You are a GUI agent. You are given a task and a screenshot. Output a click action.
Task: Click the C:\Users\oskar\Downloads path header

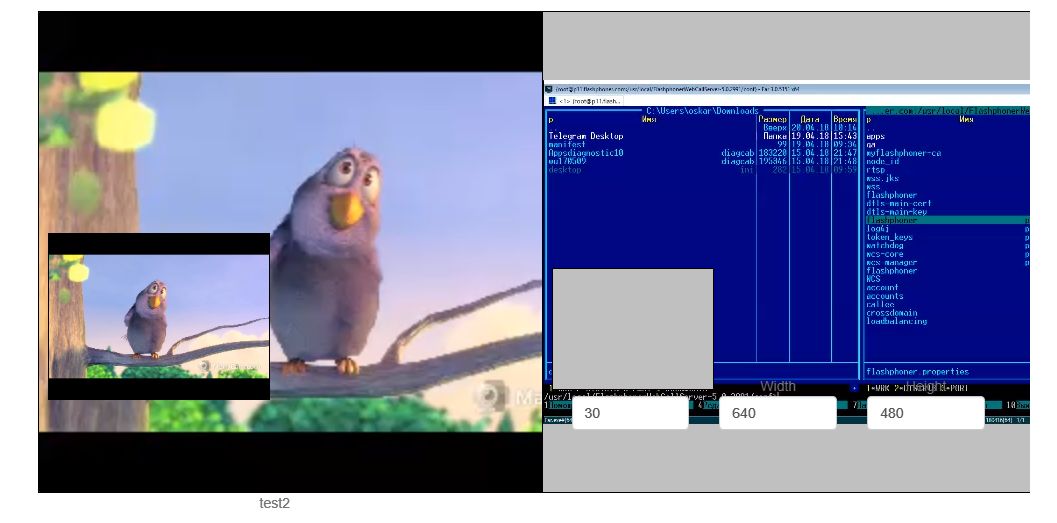click(x=702, y=110)
